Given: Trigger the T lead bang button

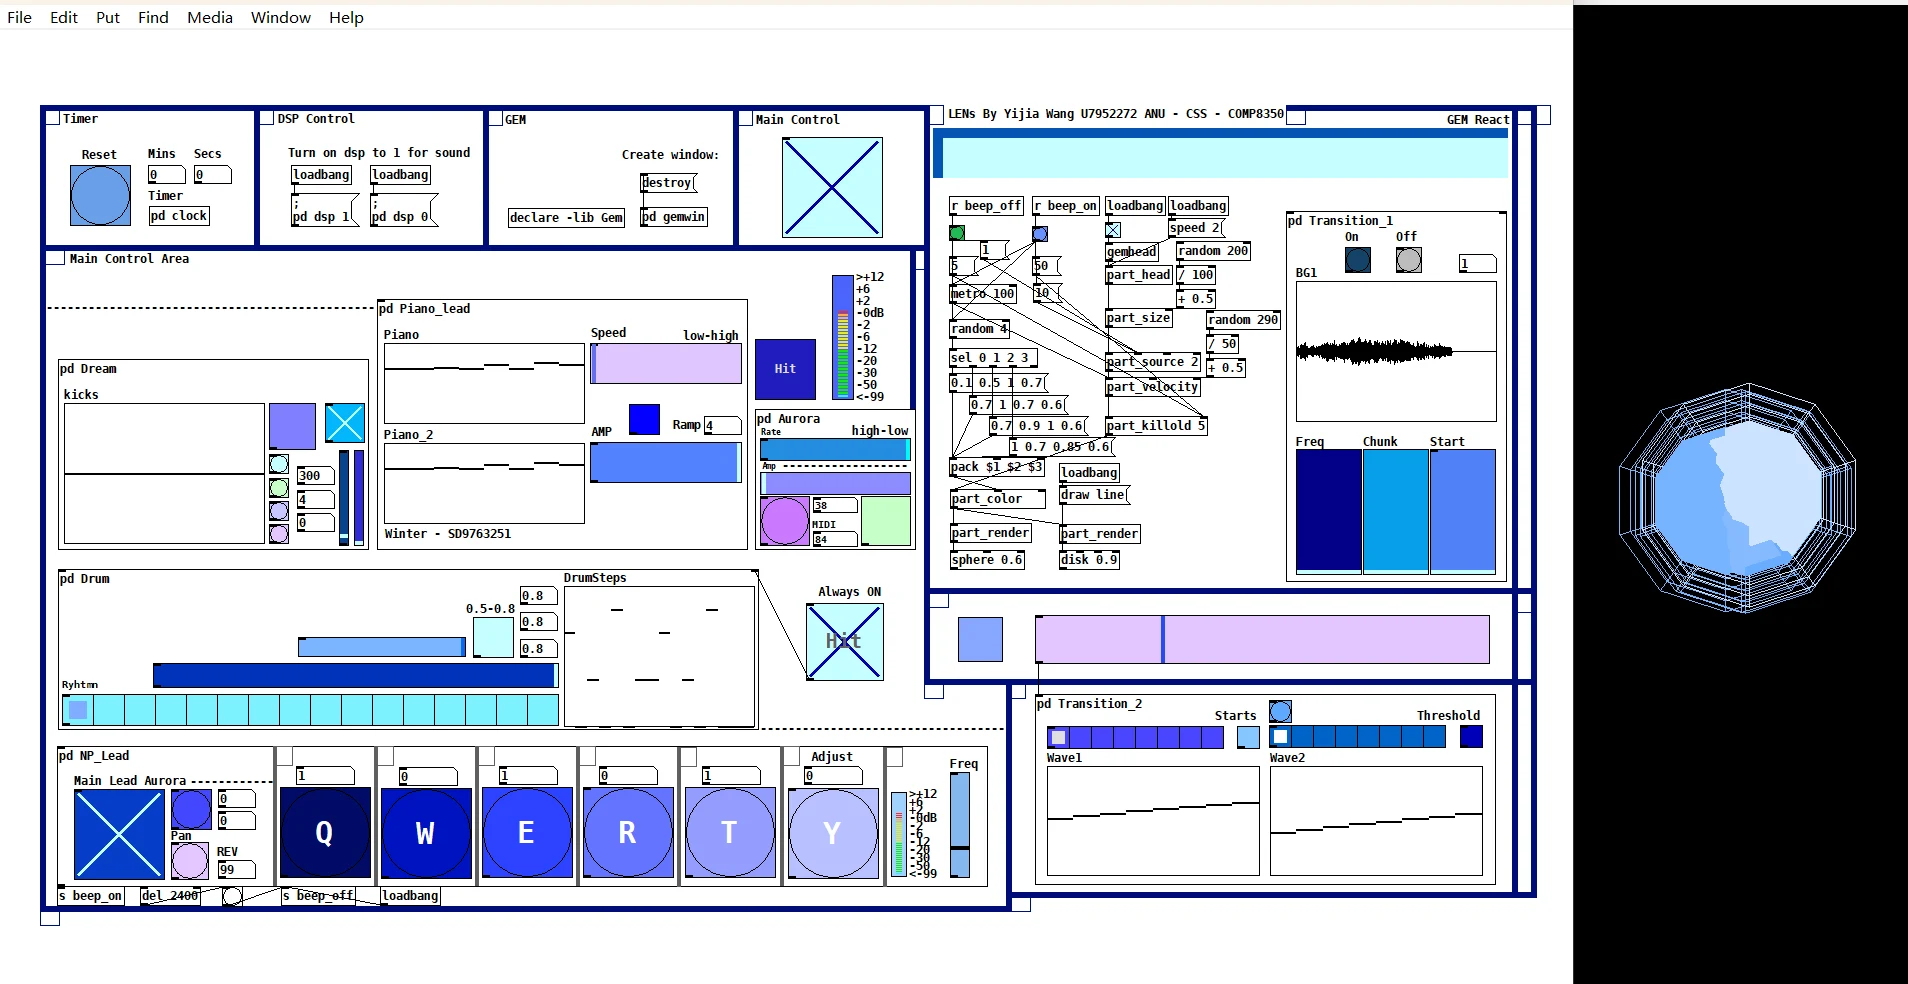Looking at the screenshot, I should click(730, 833).
